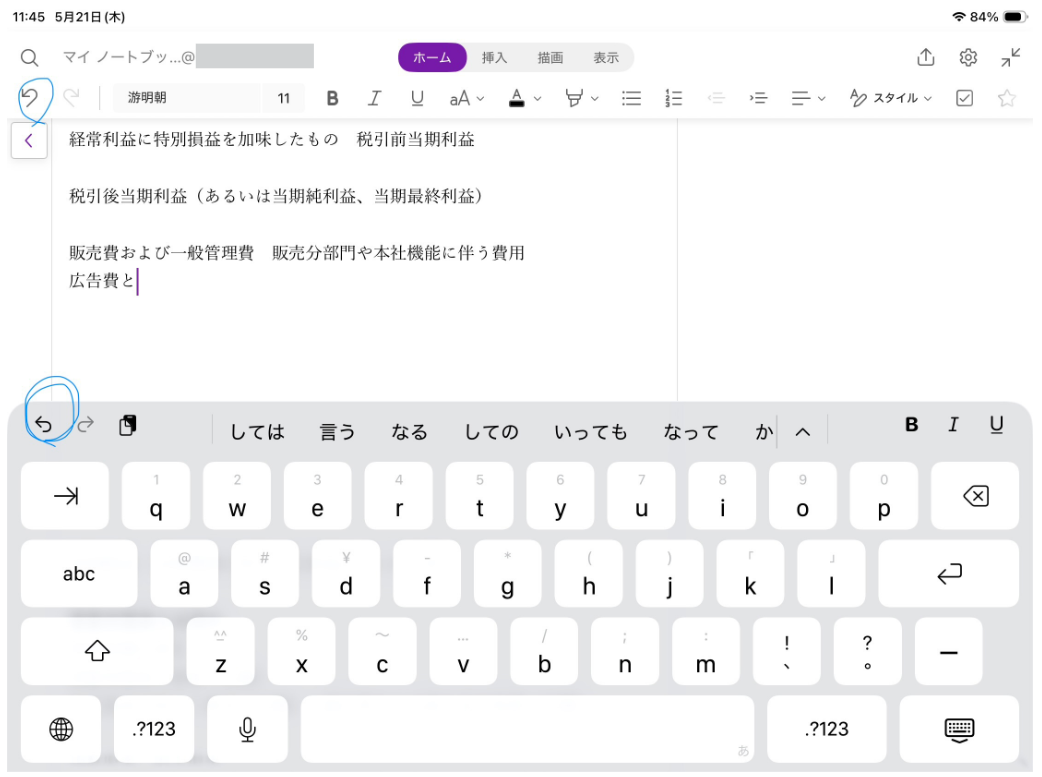This screenshot has height=777, width=1042.
Task: Choose the いっても suggestion
Action: (591, 432)
